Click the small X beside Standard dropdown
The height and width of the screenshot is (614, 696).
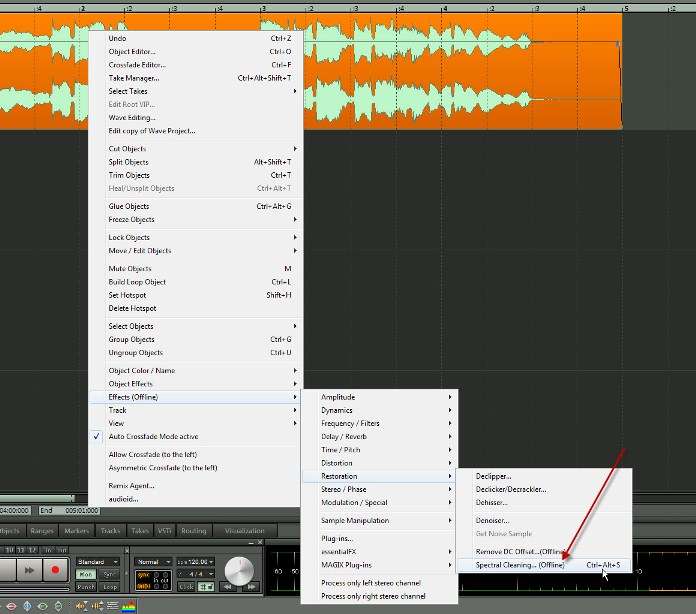pyautogui.click(x=127, y=551)
